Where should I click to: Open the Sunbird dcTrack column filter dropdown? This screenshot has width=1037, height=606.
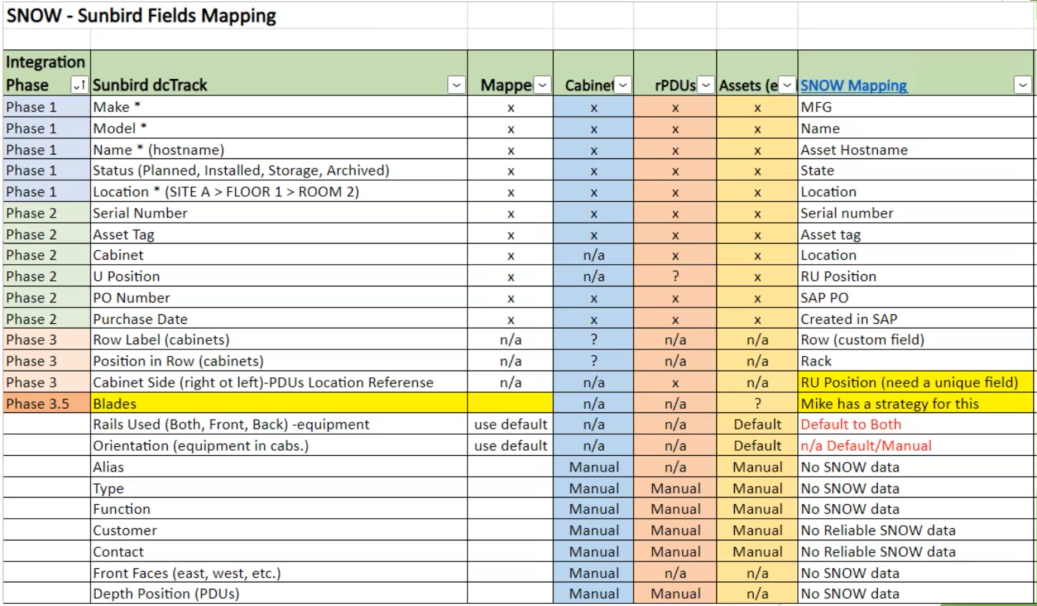(456, 85)
